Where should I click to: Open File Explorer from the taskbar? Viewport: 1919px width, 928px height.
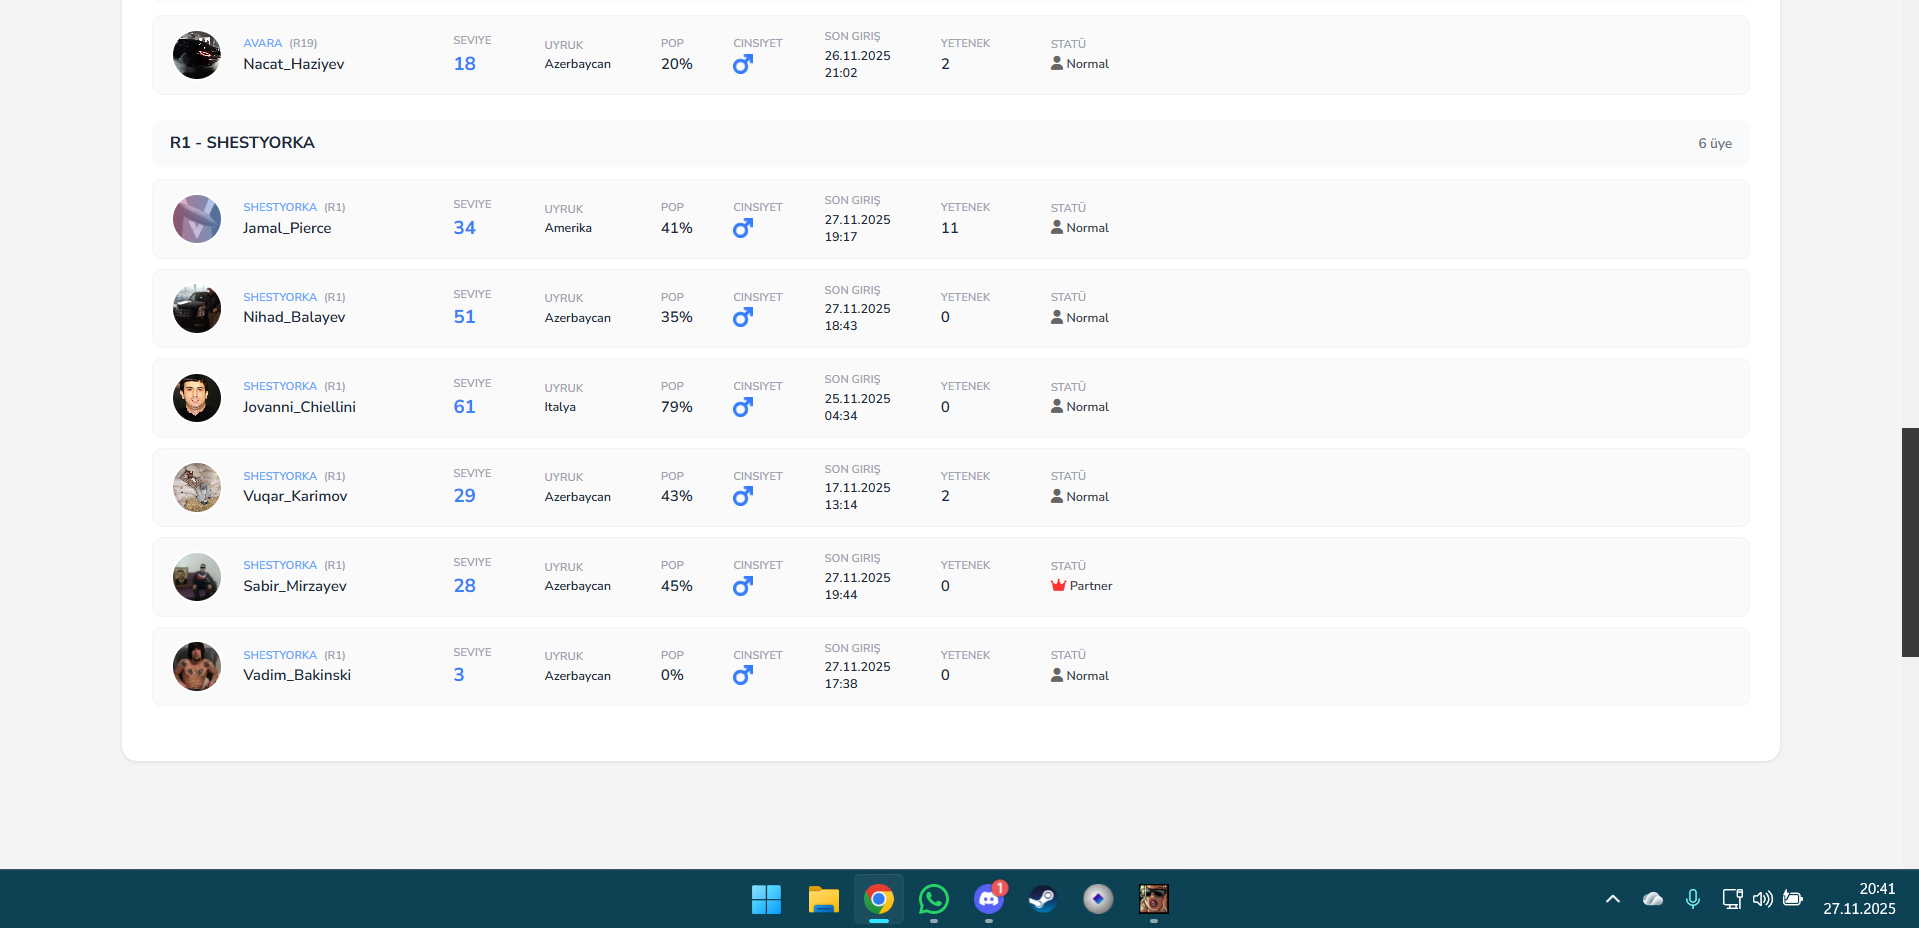click(x=823, y=899)
